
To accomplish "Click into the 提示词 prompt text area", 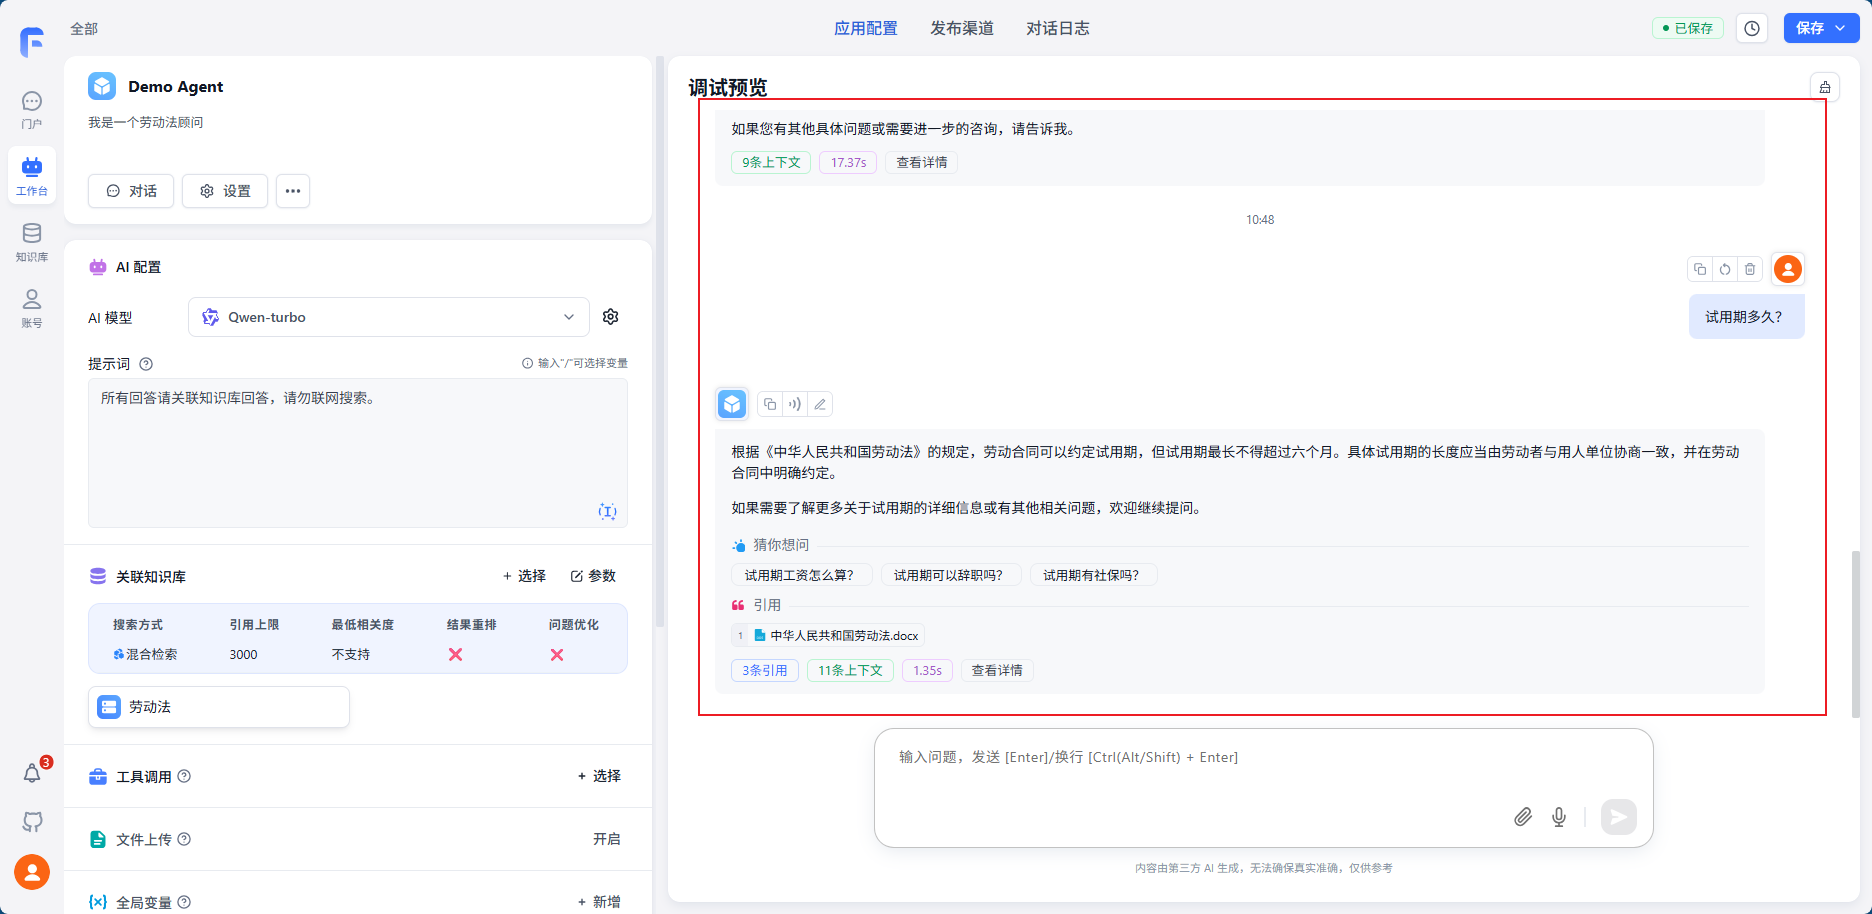I will tap(357, 452).
